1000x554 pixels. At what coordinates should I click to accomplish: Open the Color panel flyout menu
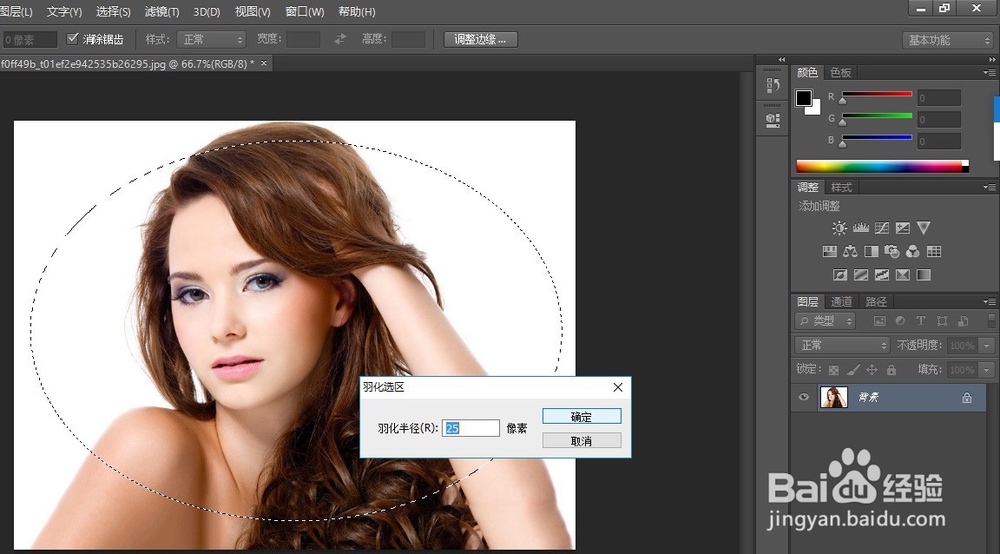989,73
